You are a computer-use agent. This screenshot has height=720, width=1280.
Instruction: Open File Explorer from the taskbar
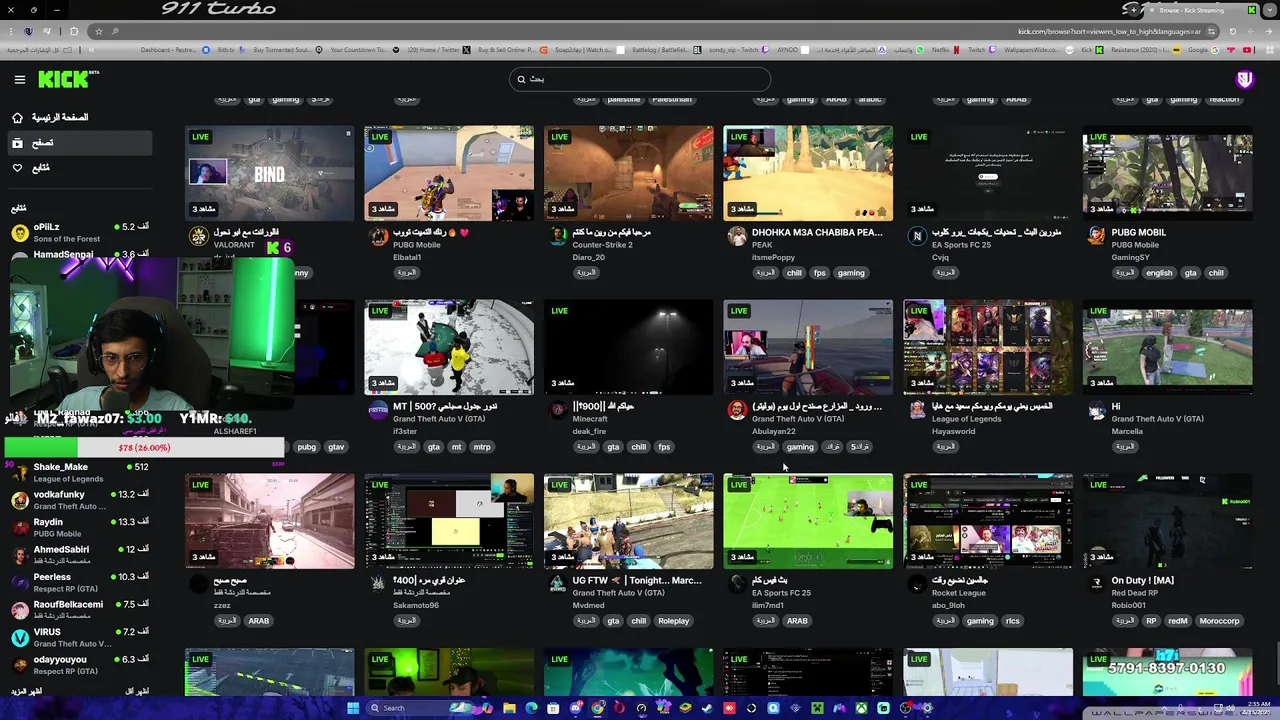point(508,708)
